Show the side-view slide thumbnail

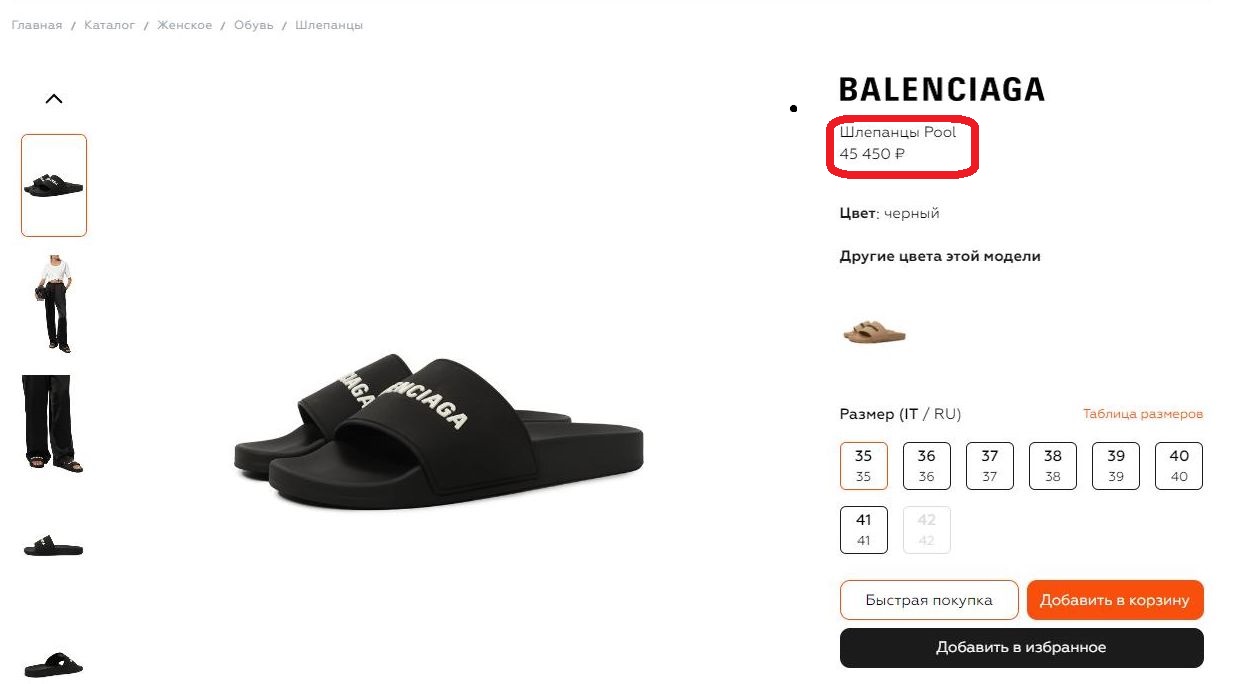(54, 546)
